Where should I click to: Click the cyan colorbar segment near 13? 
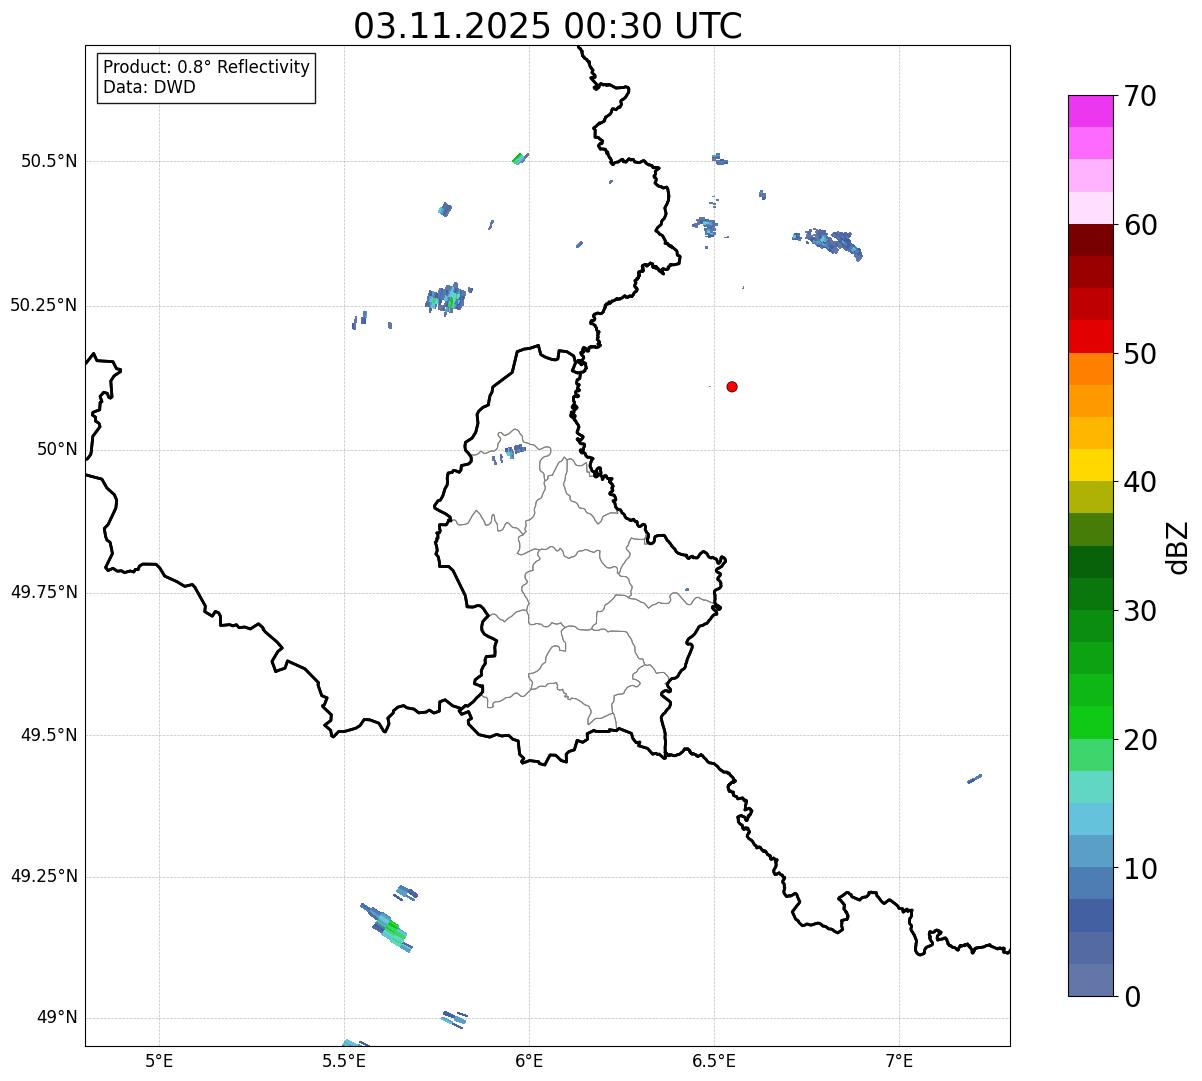tap(1090, 819)
